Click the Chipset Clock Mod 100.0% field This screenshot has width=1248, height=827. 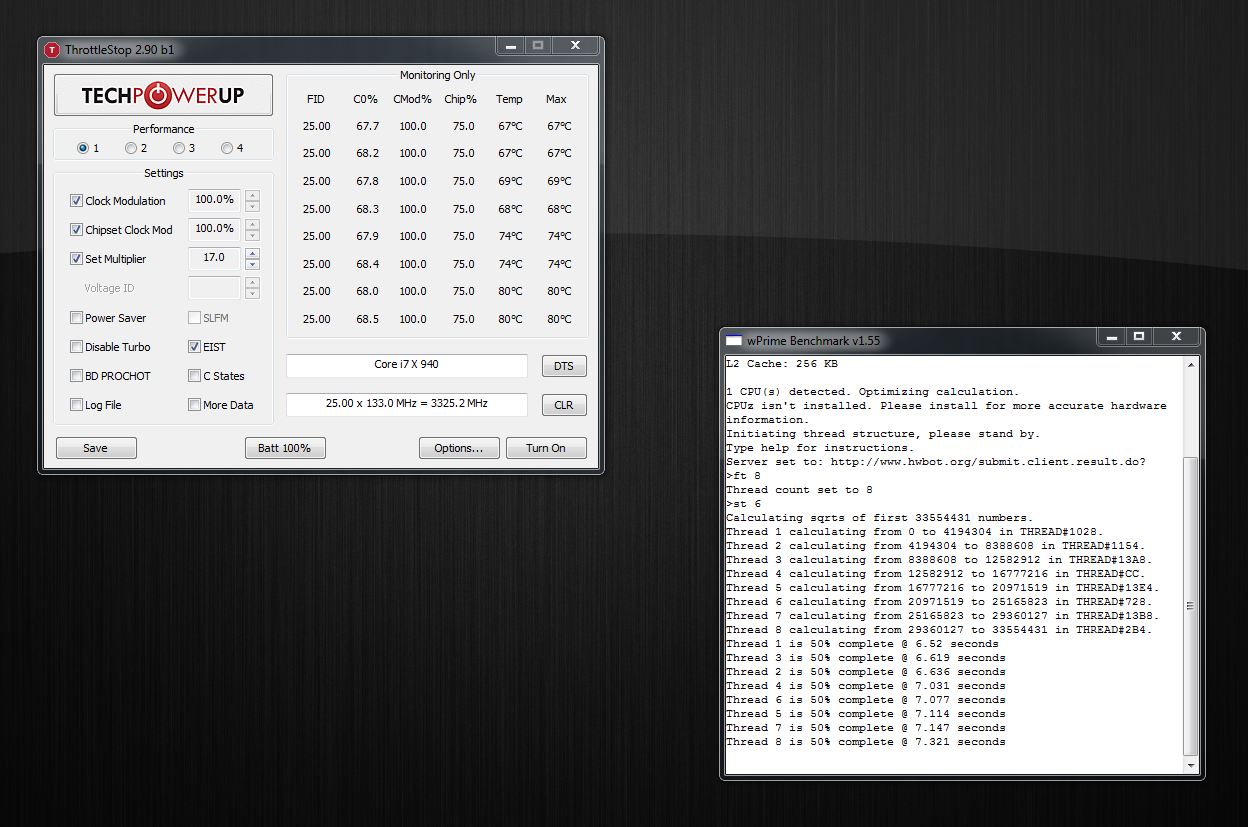pos(214,229)
